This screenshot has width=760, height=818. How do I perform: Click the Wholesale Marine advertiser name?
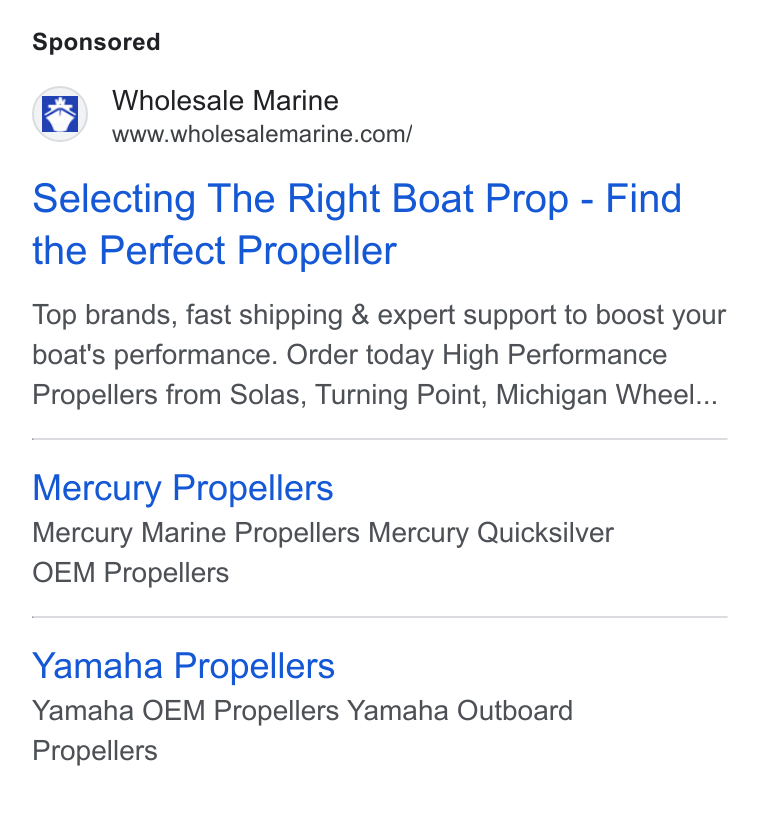[x=225, y=100]
